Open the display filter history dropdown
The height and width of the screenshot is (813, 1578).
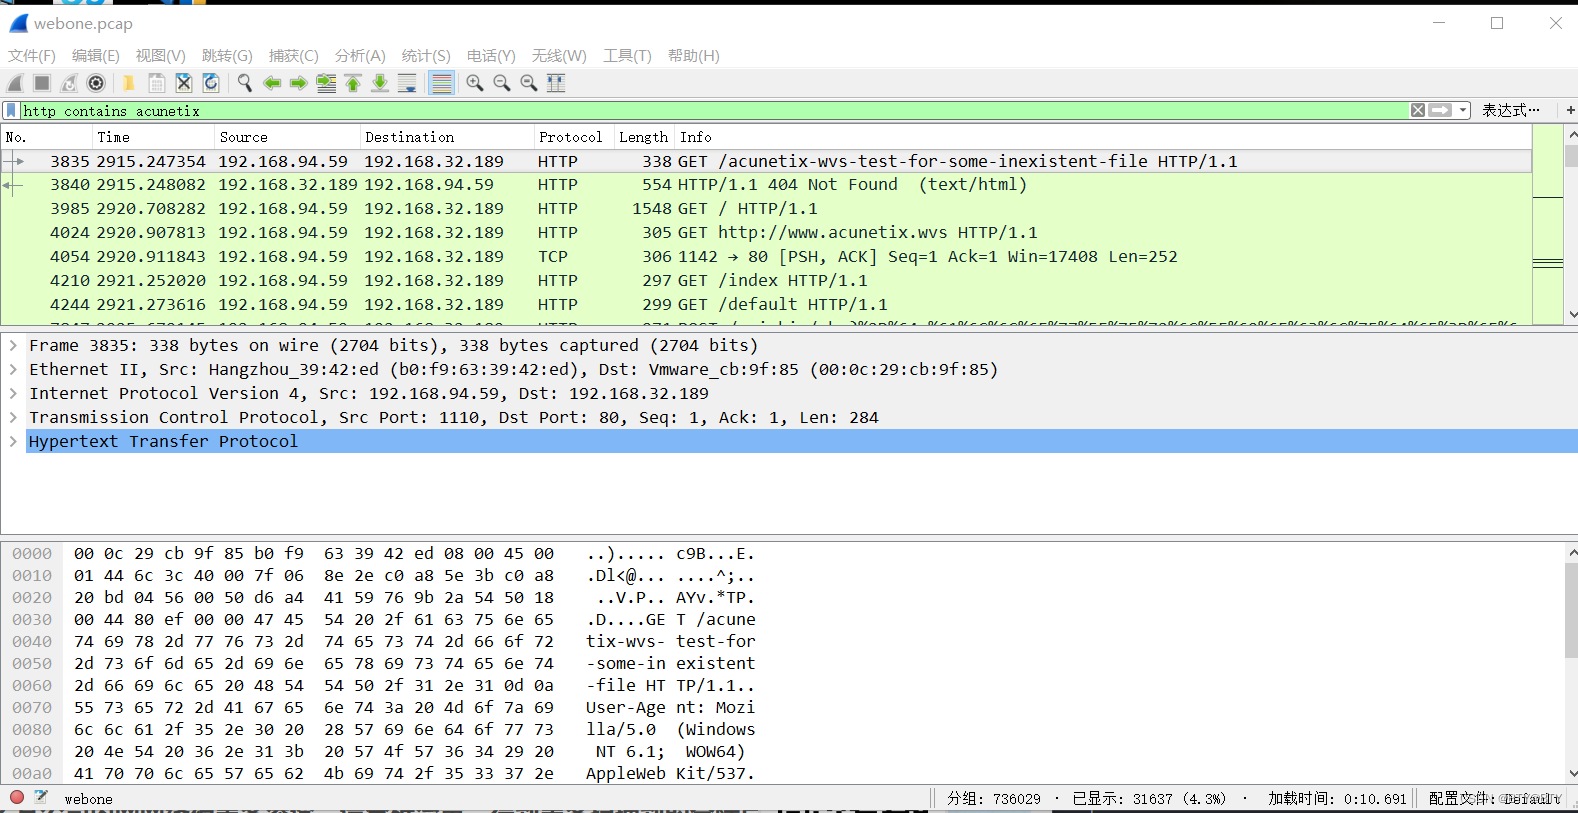[1463, 111]
